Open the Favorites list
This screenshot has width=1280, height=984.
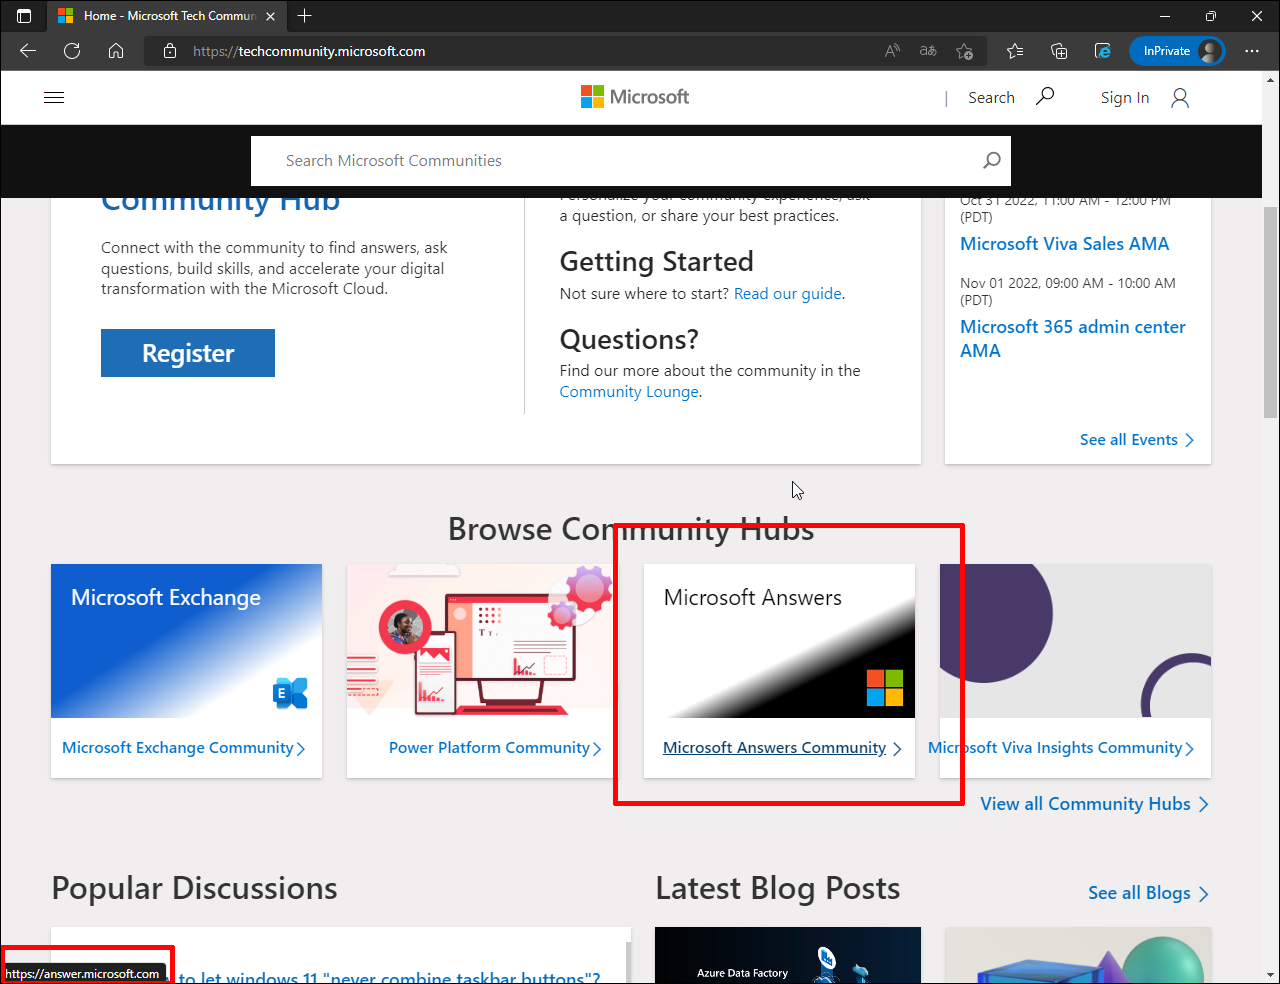[1015, 51]
